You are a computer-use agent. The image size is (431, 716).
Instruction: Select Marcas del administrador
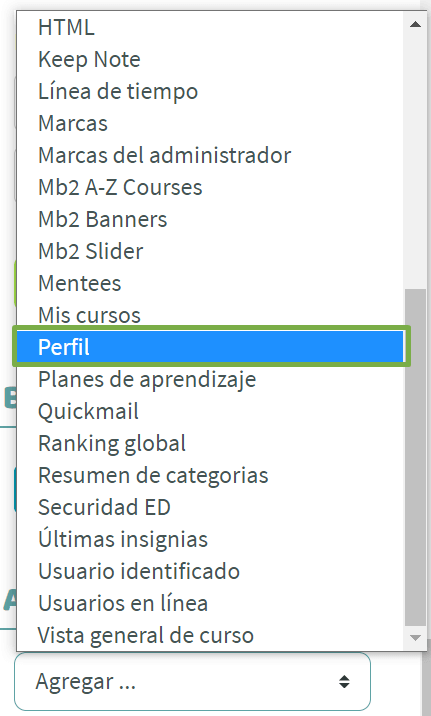tap(210, 155)
